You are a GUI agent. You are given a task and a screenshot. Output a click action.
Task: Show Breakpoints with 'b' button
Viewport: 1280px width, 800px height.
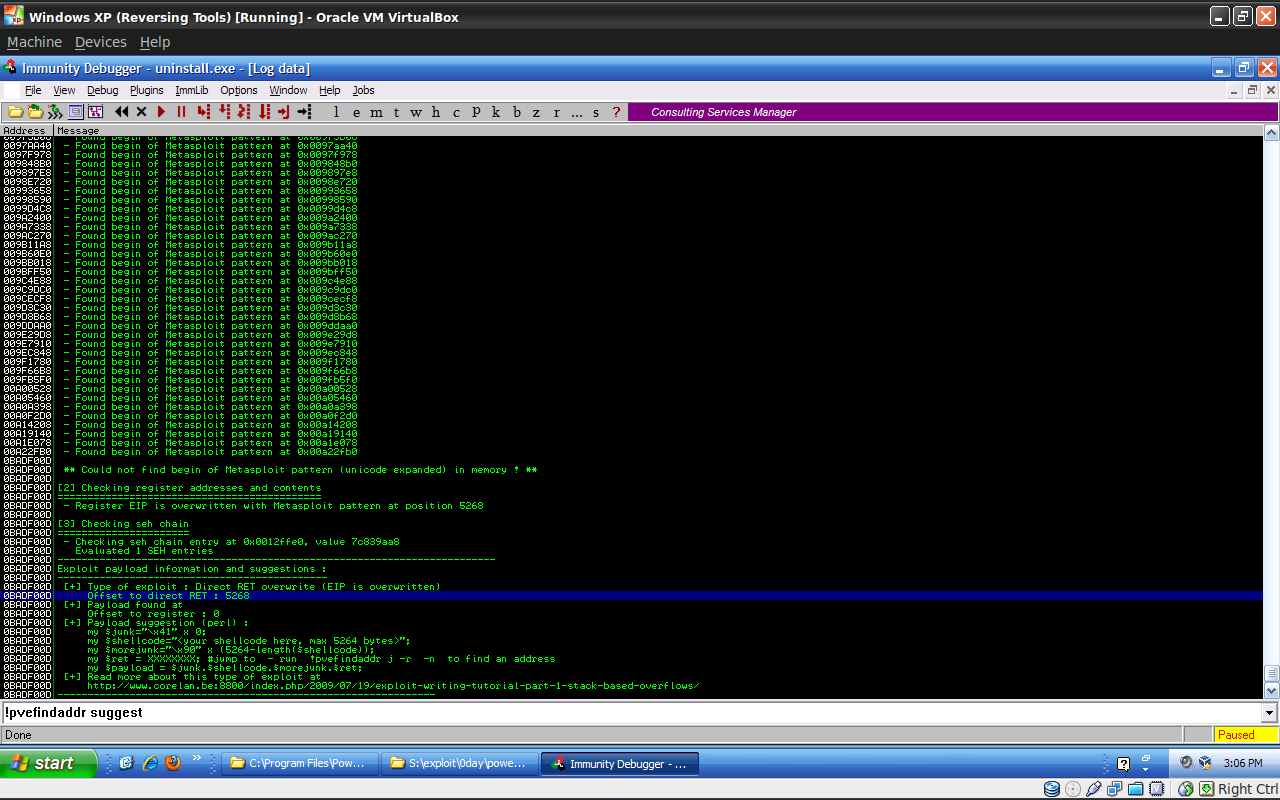pyautogui.click(x=516, y=112)
